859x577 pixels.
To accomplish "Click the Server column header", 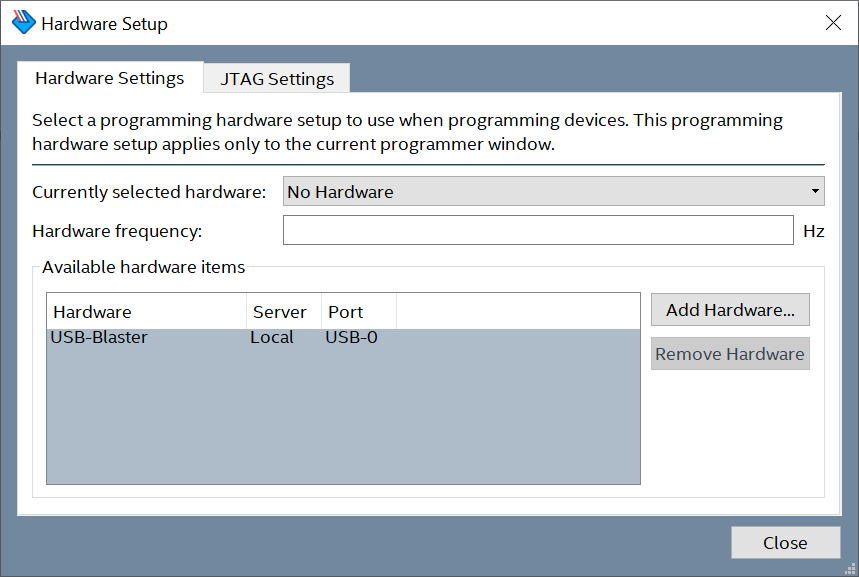I will click(283, 312).
